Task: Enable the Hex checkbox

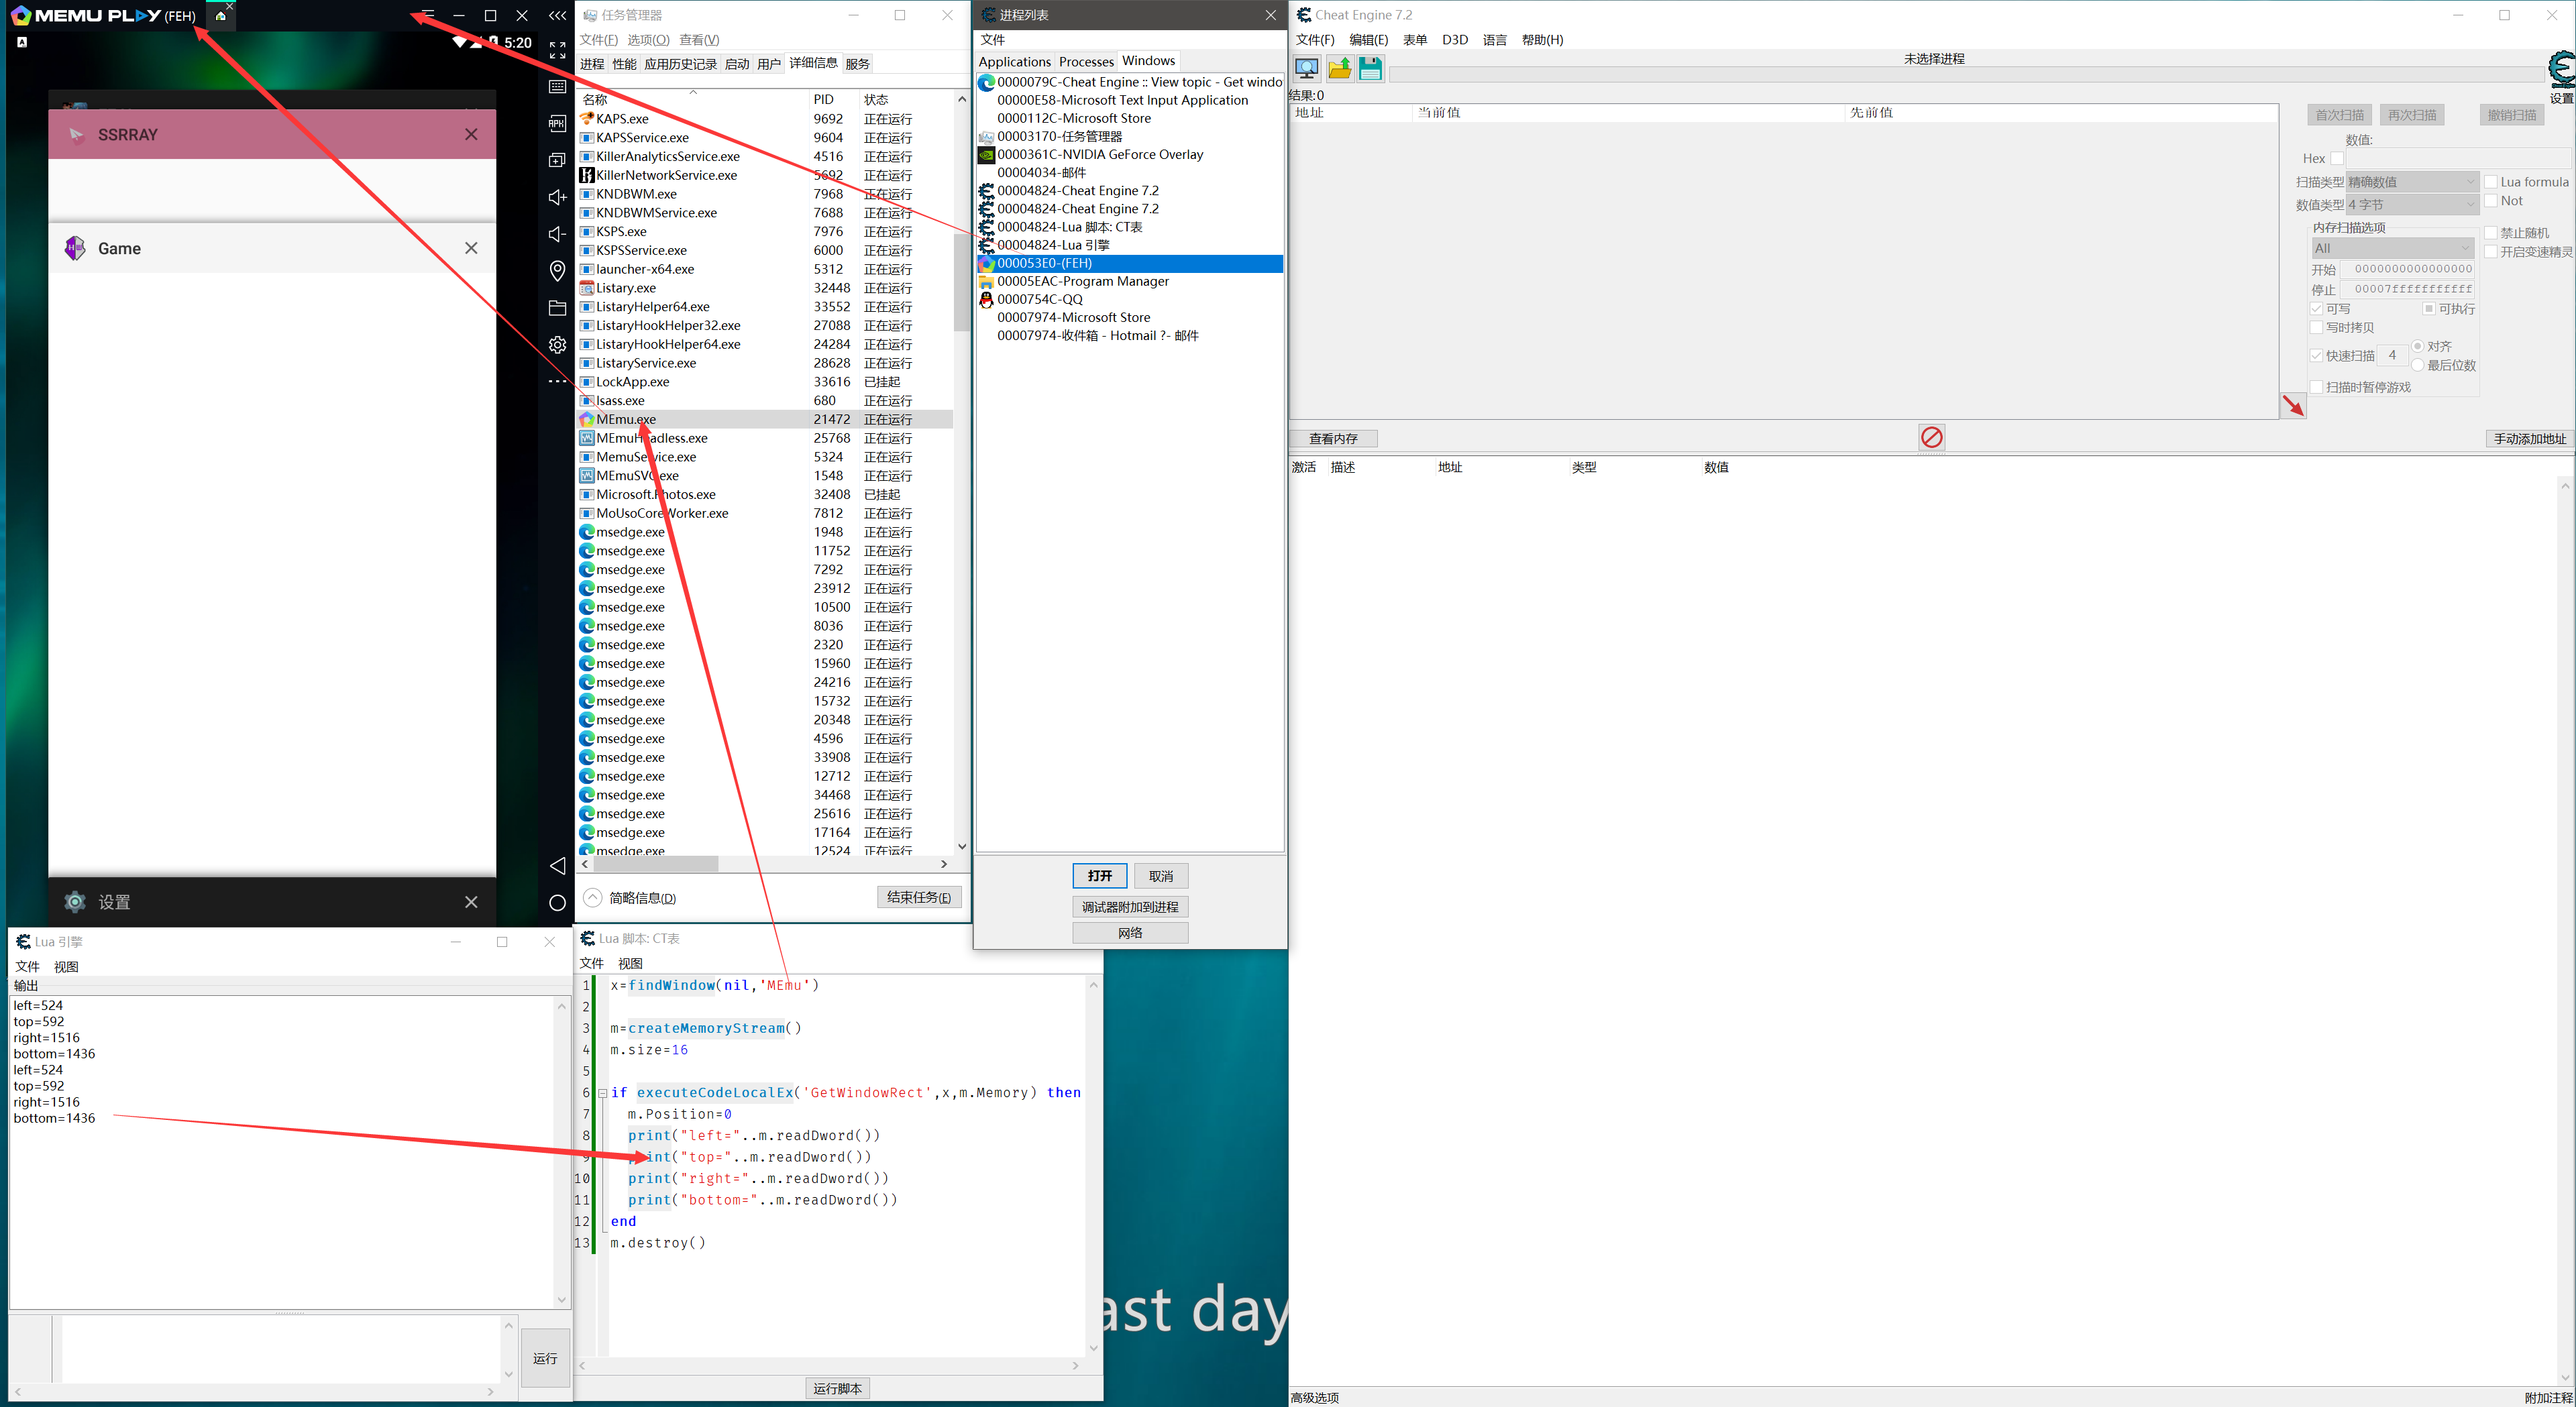Action: pyautogui.click(x=2336, y=158)
